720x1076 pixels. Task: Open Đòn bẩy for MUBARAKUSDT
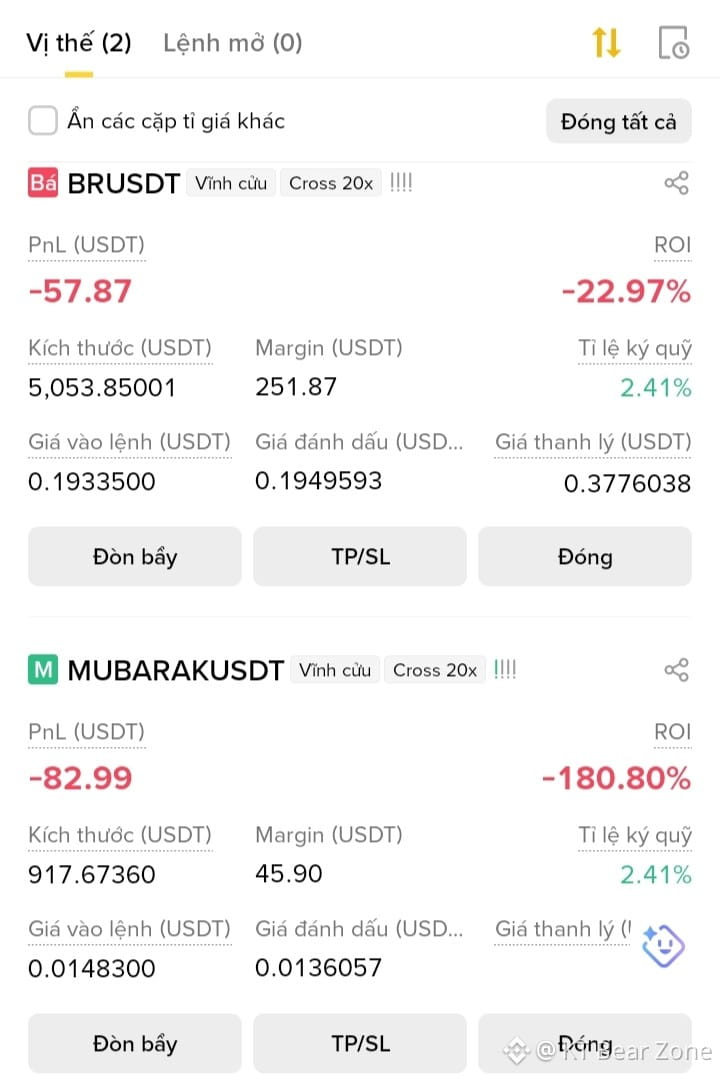135,1043
